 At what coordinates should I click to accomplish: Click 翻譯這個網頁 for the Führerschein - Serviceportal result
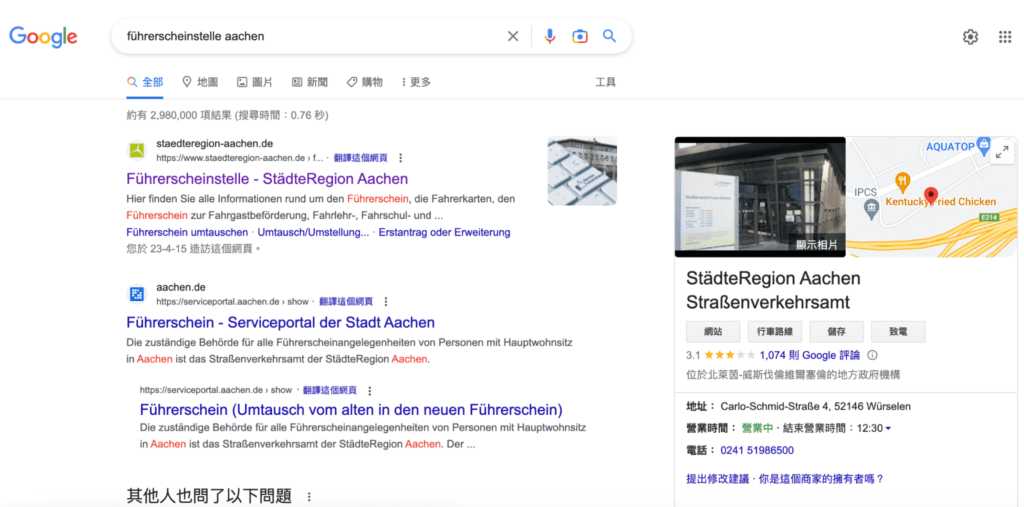coord(346,302)
